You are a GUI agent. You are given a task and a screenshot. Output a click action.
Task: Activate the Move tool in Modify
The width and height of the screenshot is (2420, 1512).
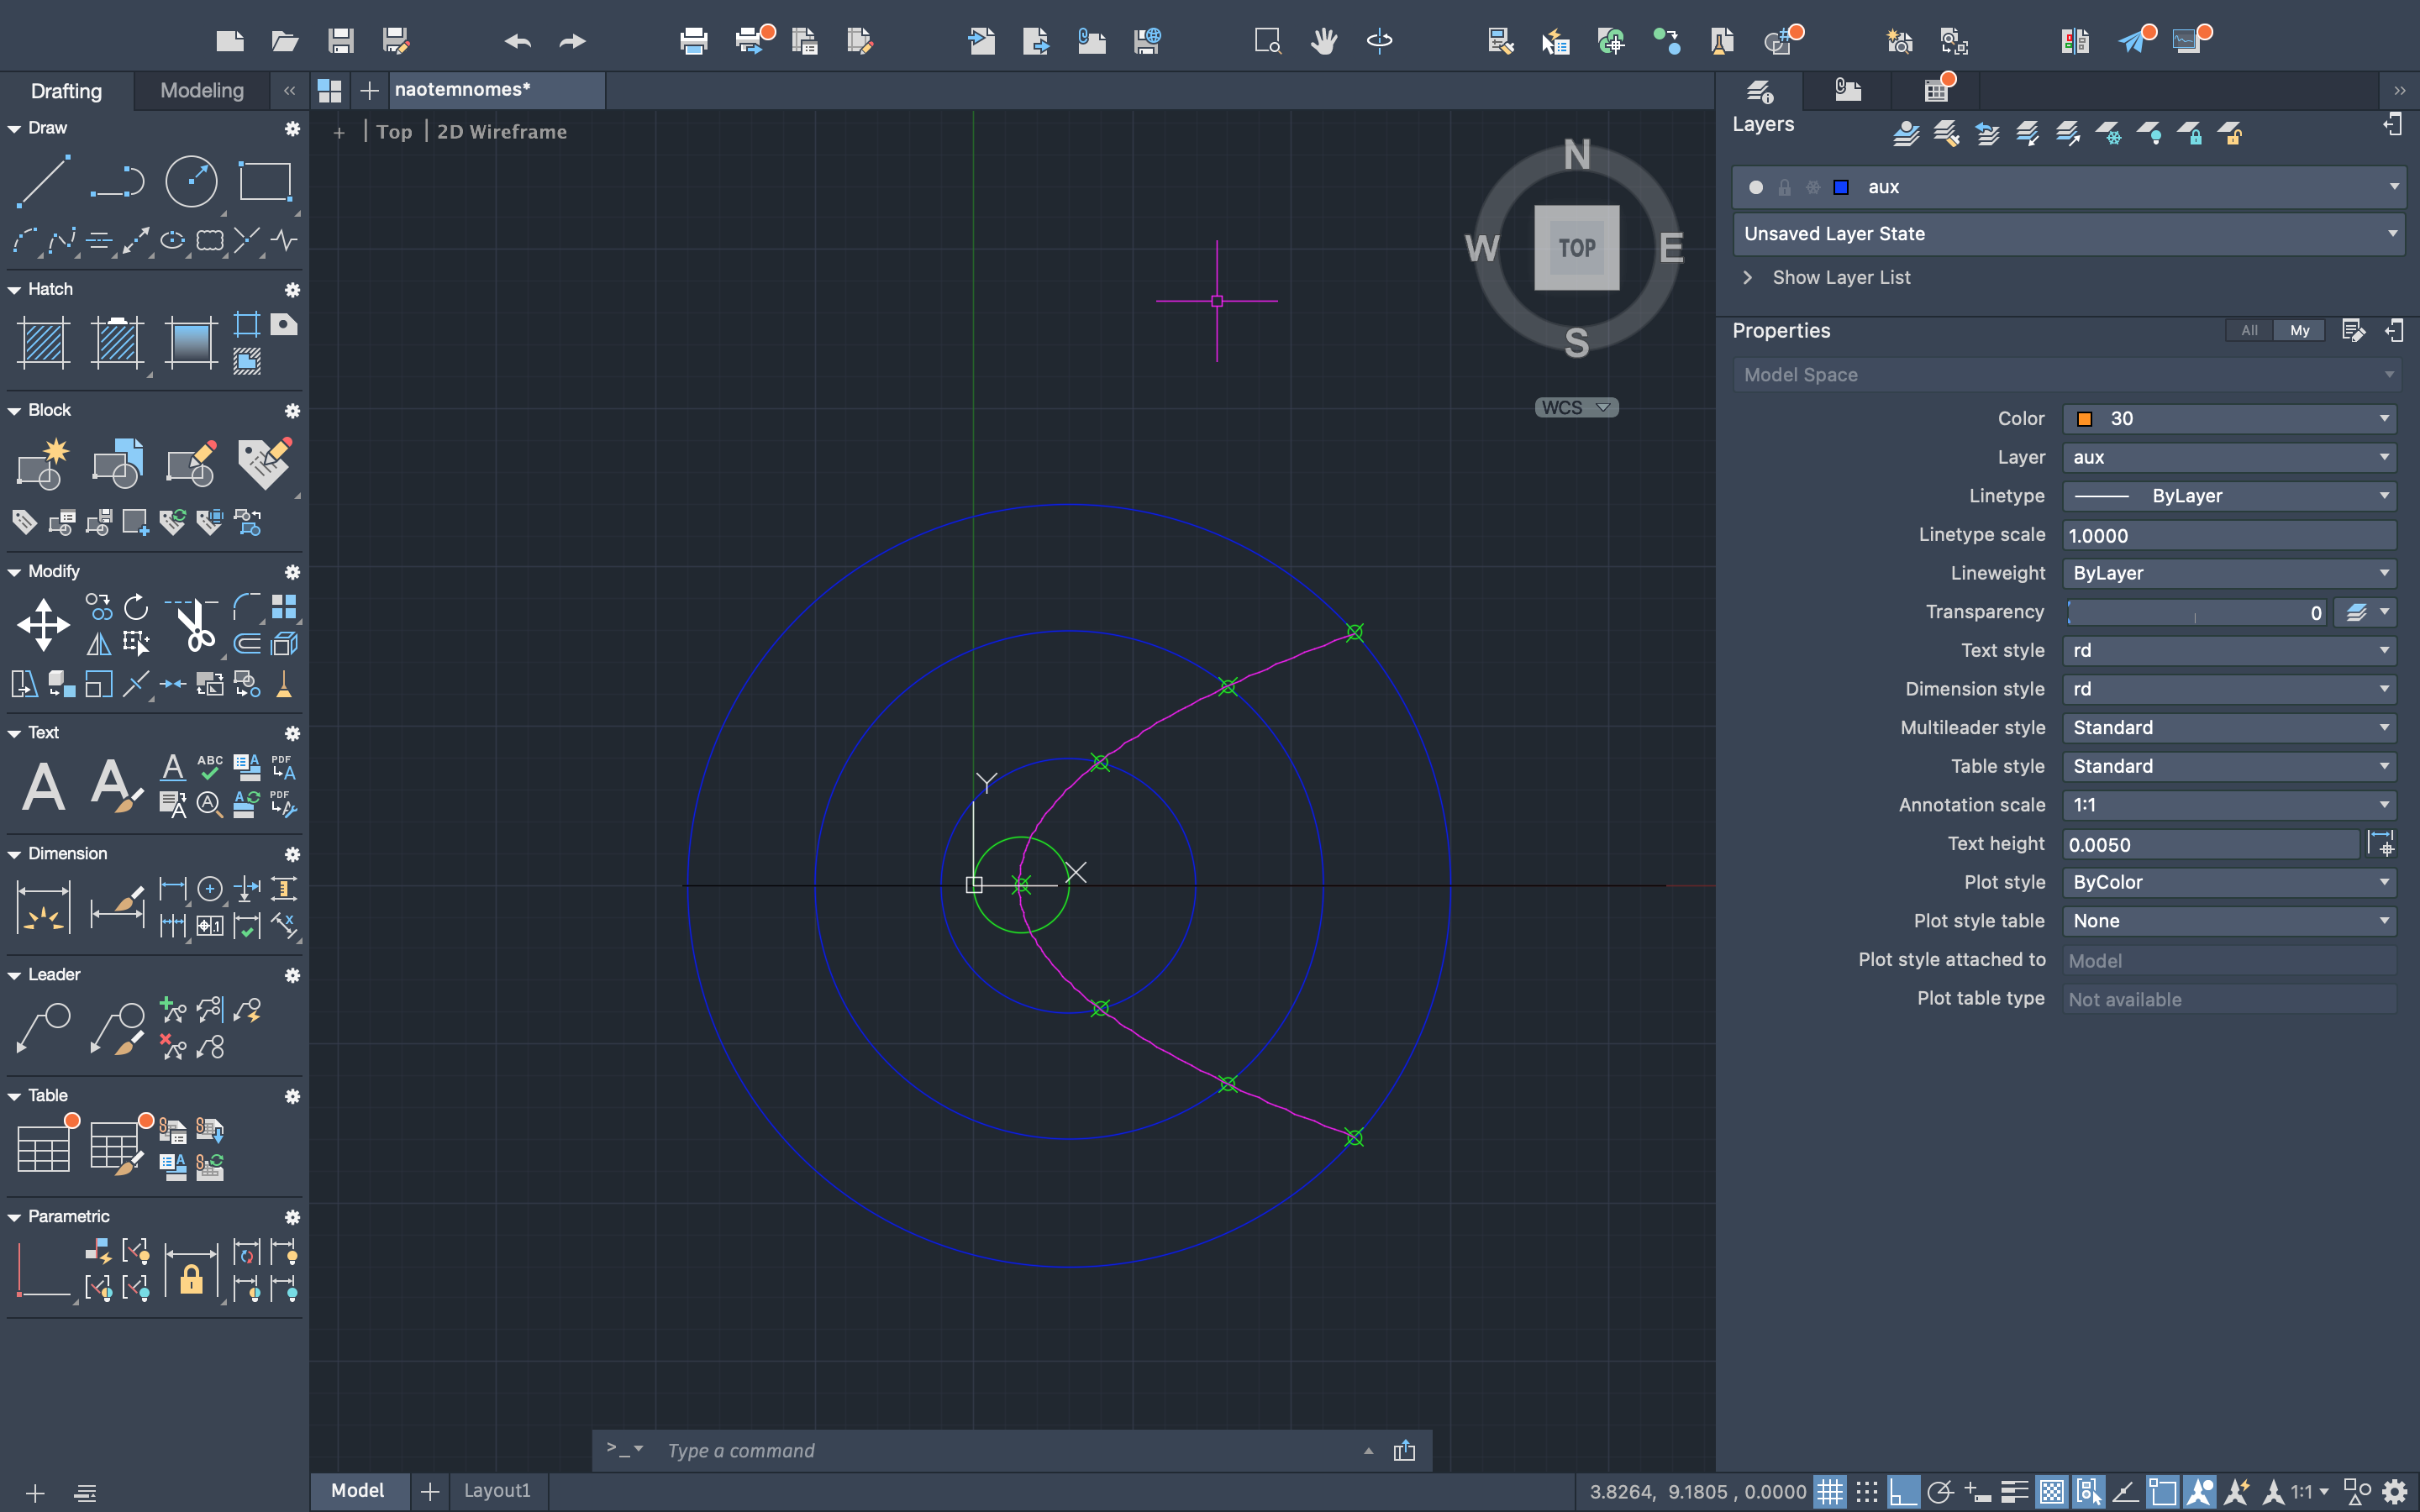point(43,626)
